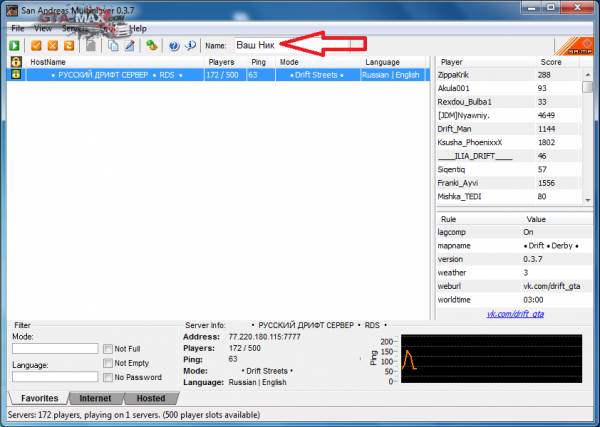Click the Language filter input field

pos(55,376)
